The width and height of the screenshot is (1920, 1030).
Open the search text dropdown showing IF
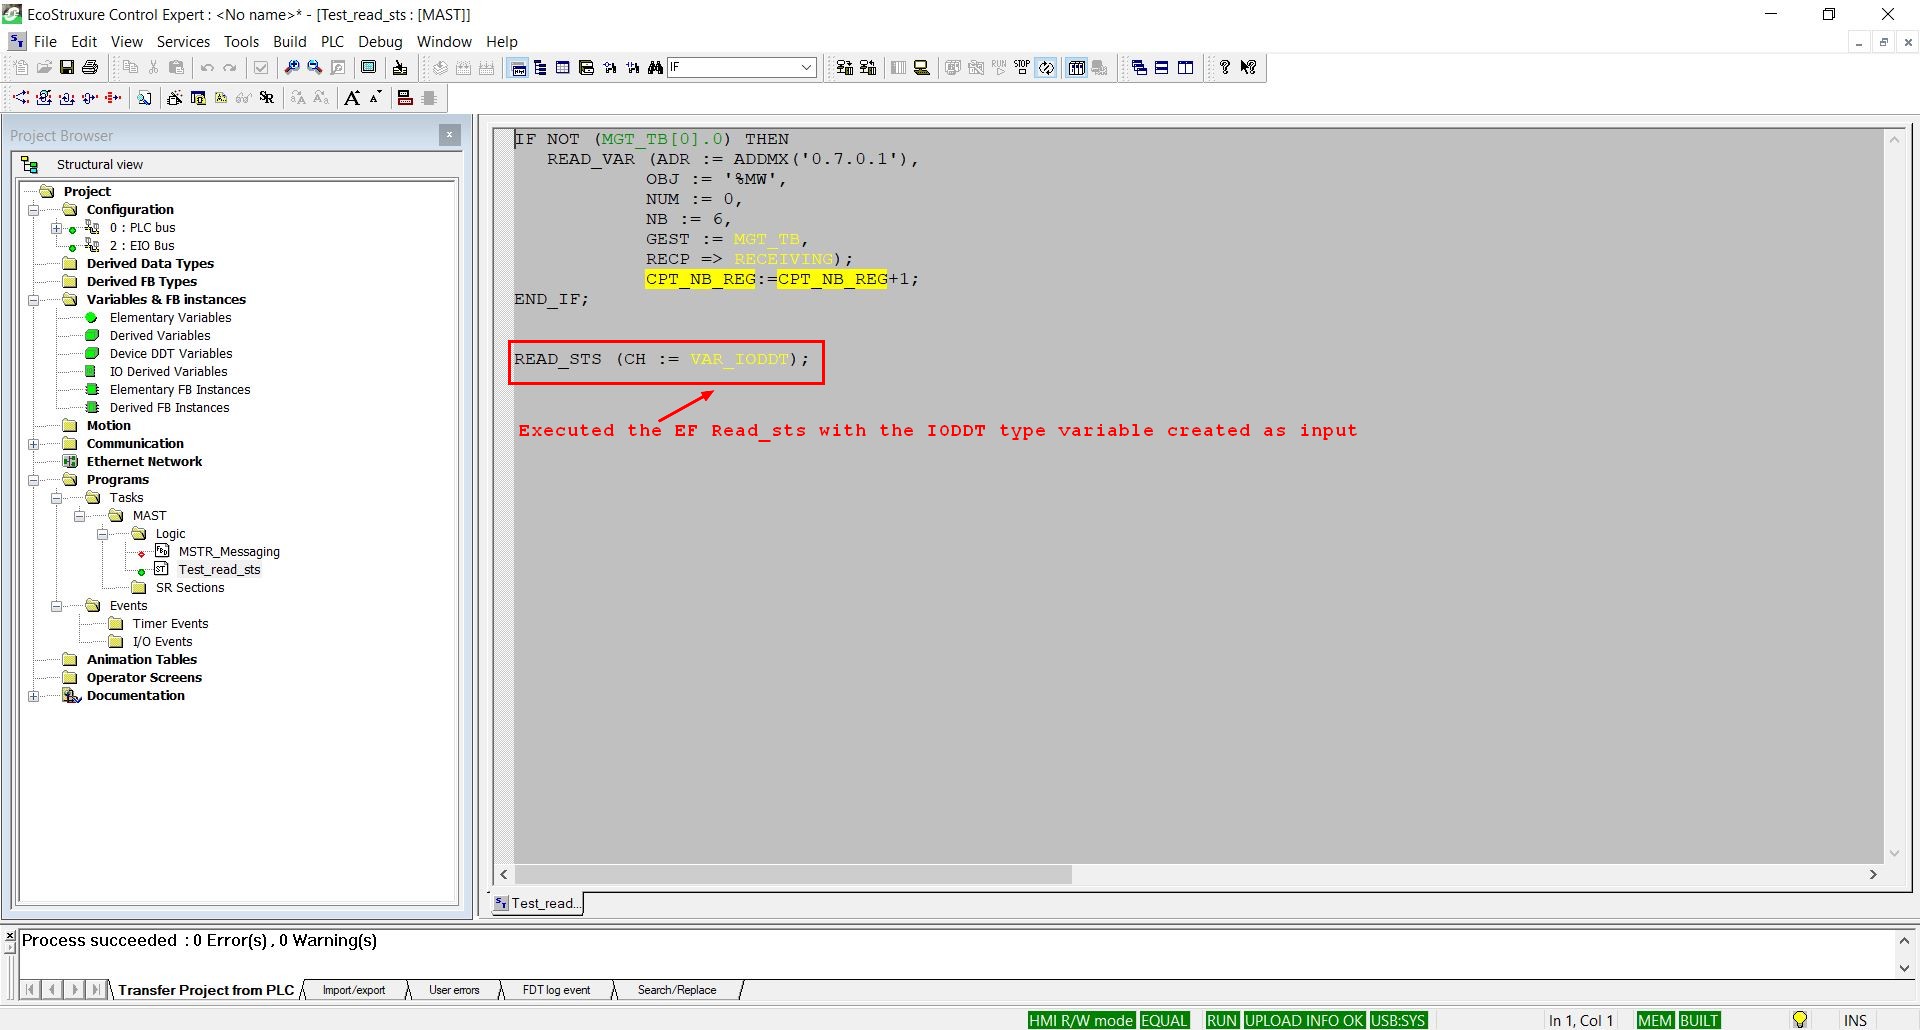tap(806, 67)
